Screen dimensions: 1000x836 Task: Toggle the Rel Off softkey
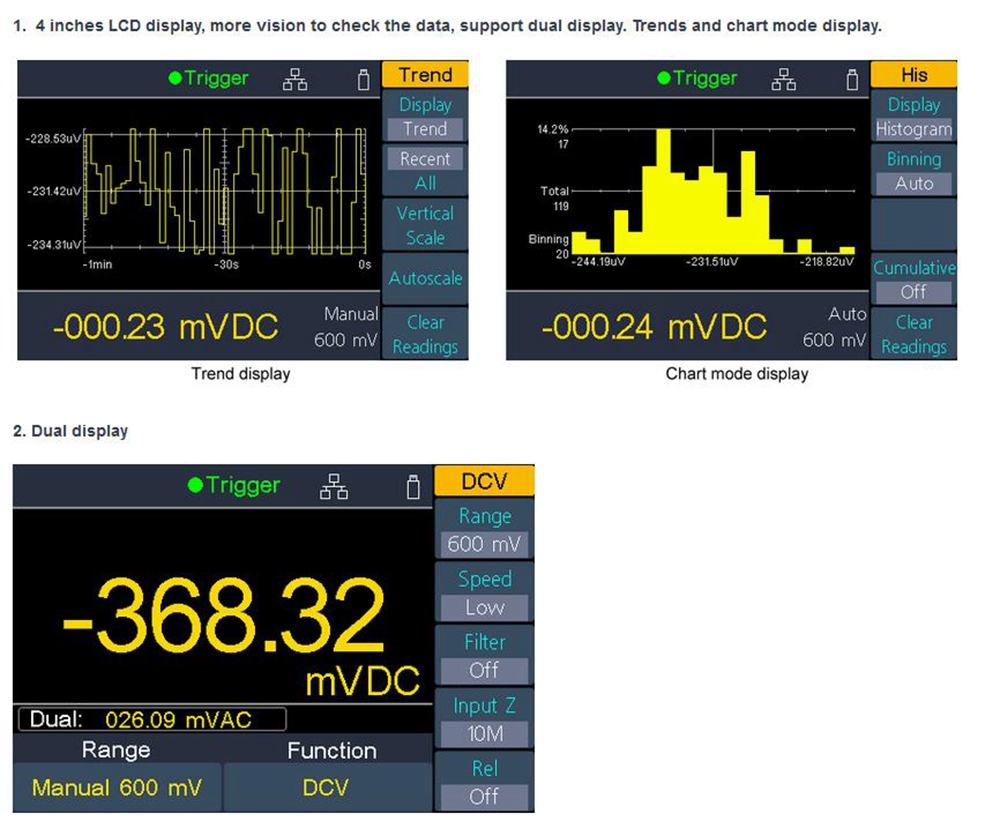[484, 783]
